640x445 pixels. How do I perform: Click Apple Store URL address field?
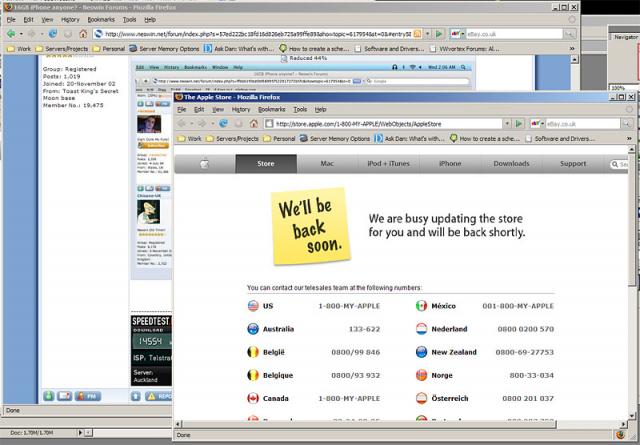(x=384, y=123)
